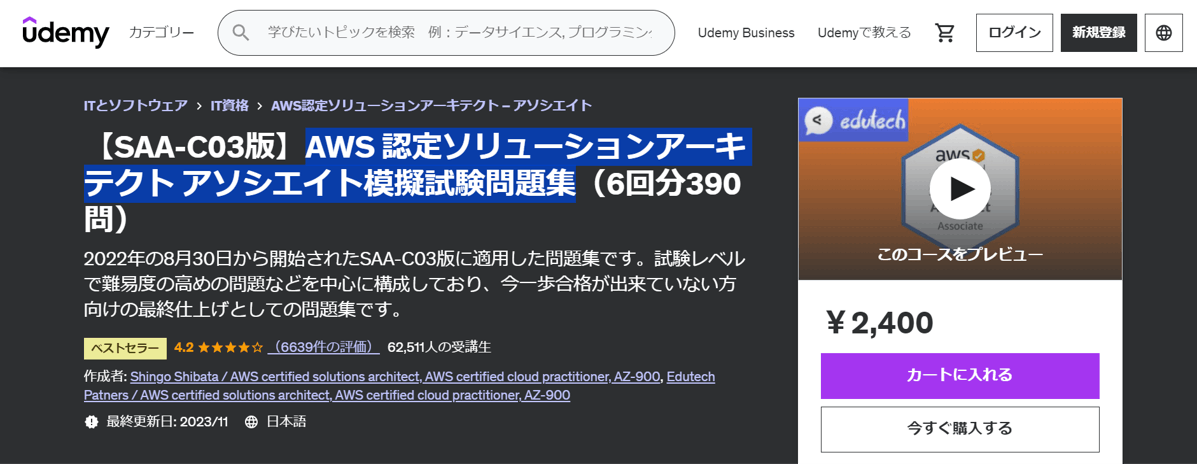Click the ベストセラー badge
This screenshot has width=1197, height=464.
pos(125,348)
